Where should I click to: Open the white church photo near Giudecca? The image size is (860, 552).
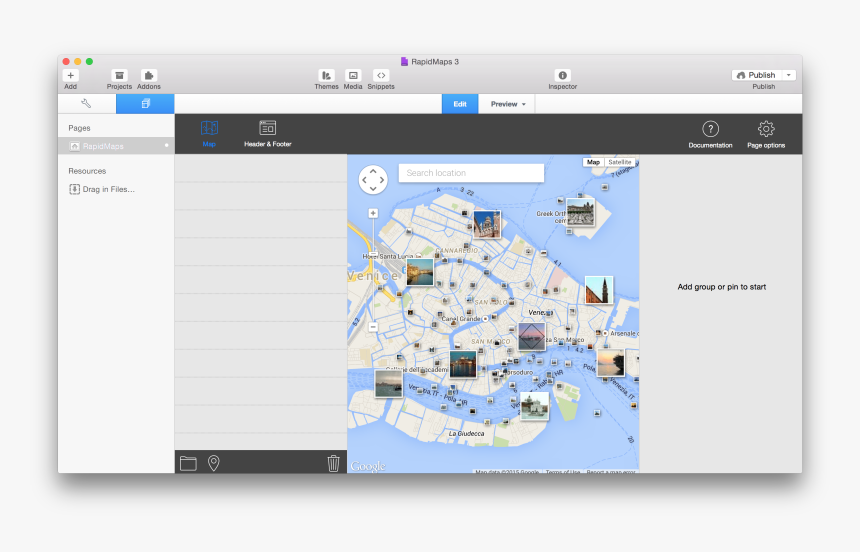click(534, 406)
